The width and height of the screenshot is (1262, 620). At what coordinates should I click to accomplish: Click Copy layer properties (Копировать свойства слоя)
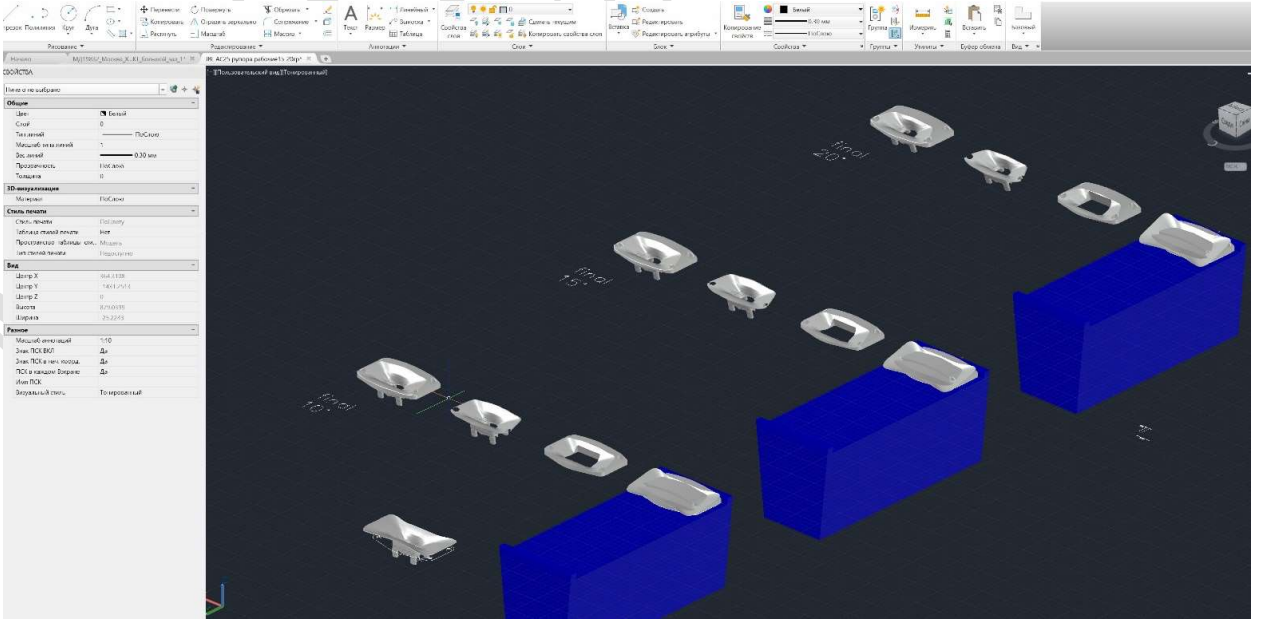pos(560,33)
